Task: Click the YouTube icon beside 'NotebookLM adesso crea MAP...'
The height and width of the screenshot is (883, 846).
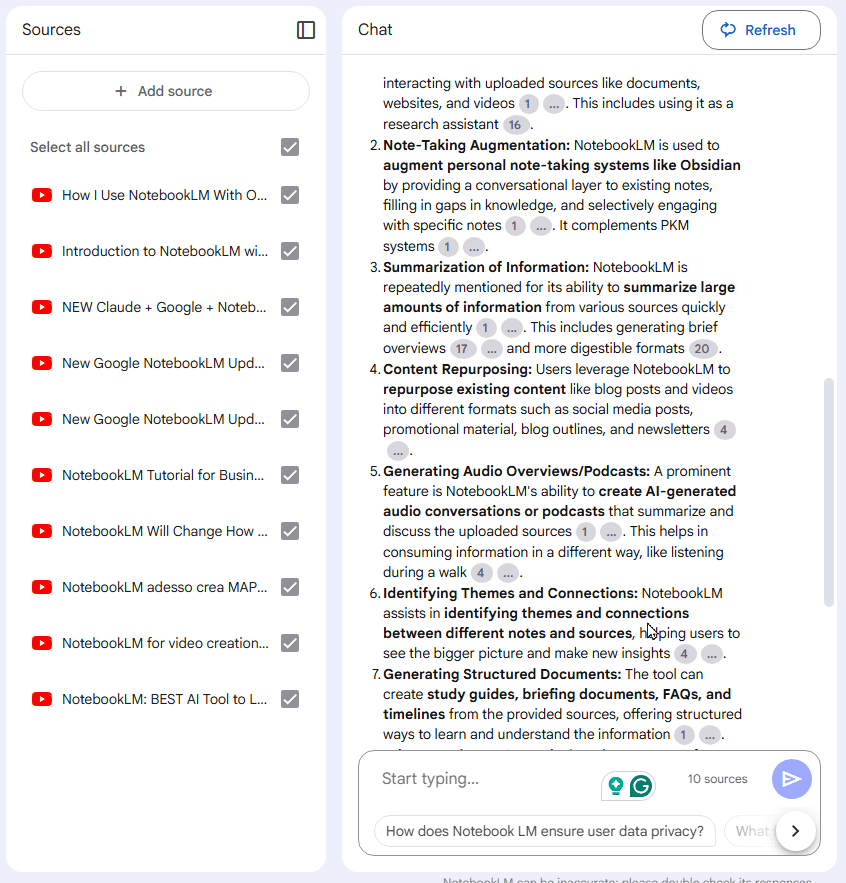Action: (42, 587)
